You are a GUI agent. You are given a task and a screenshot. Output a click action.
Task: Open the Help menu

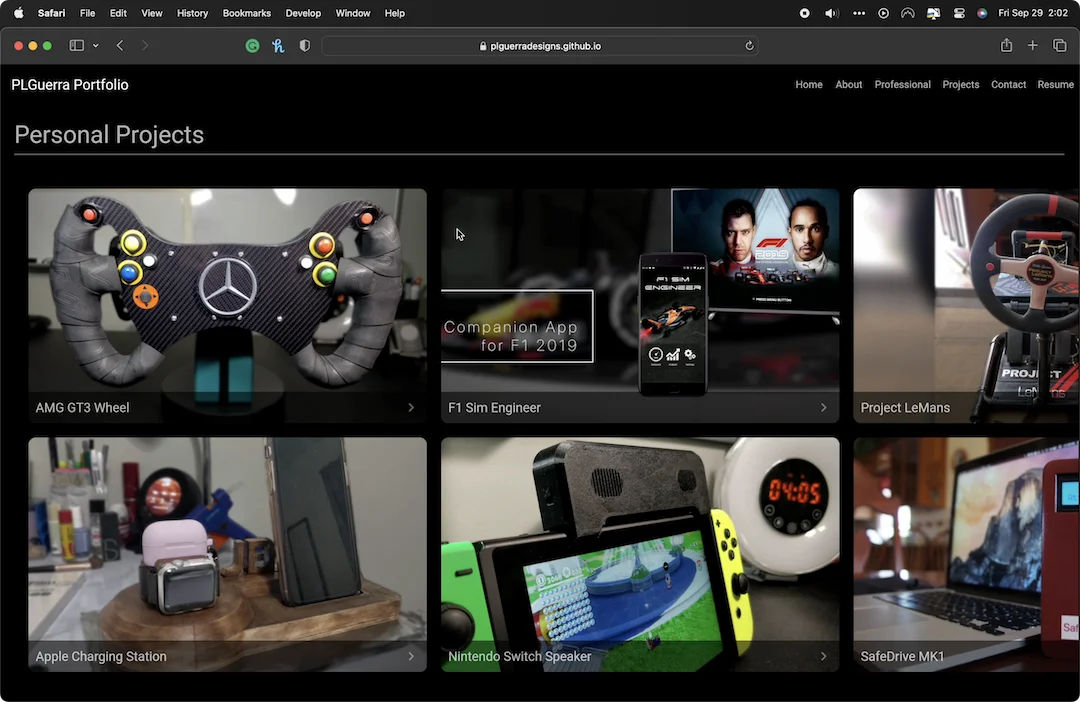395,13
